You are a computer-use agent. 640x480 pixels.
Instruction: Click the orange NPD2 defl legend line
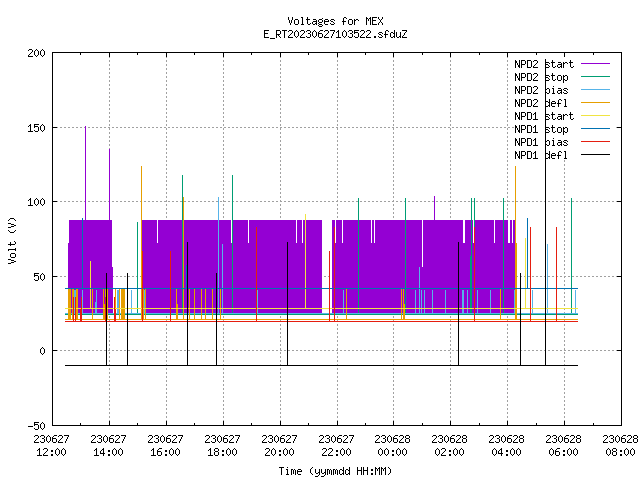[x=596, y=102]
